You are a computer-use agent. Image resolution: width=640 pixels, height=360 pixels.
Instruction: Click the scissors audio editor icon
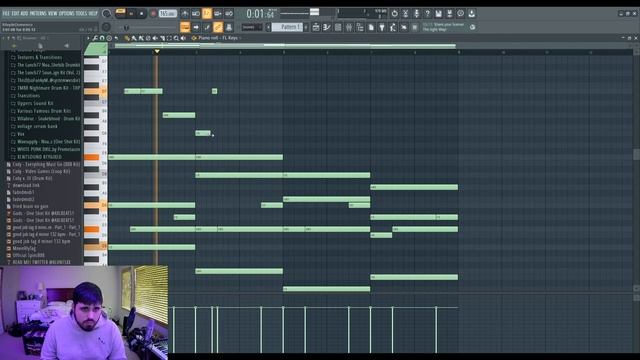tap(405, 13)
